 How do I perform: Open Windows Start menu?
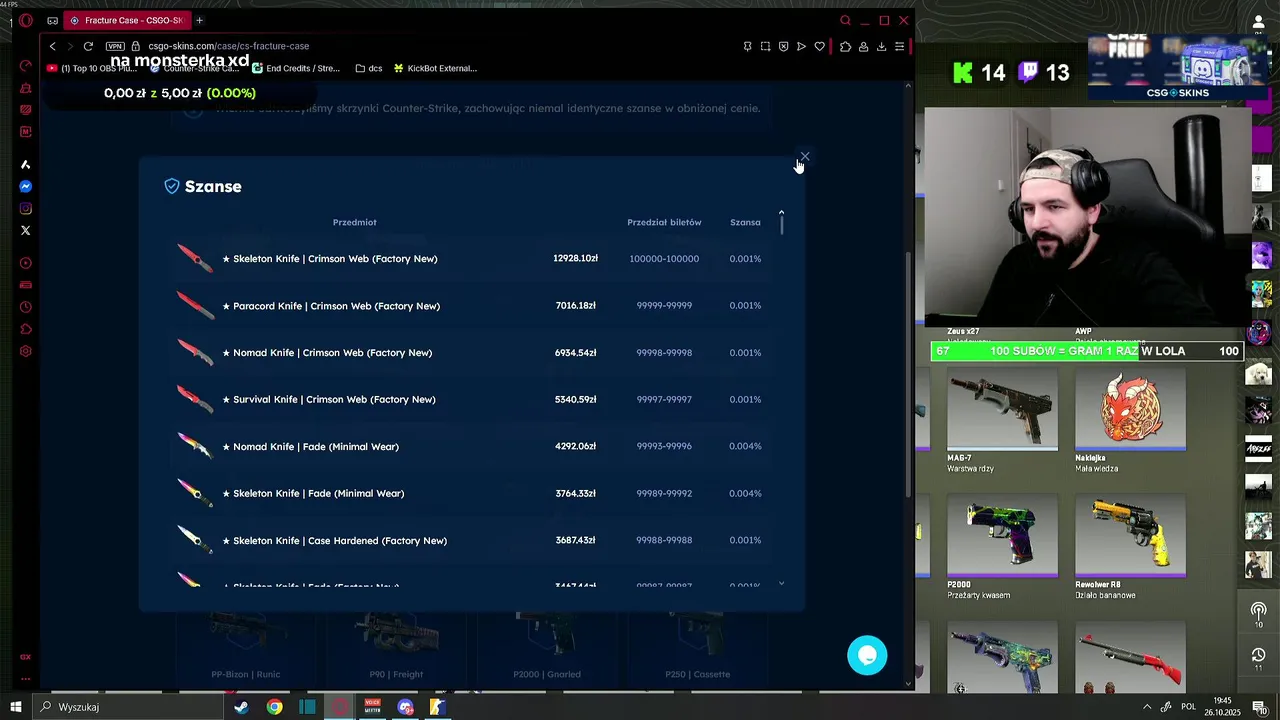point(15,707)
